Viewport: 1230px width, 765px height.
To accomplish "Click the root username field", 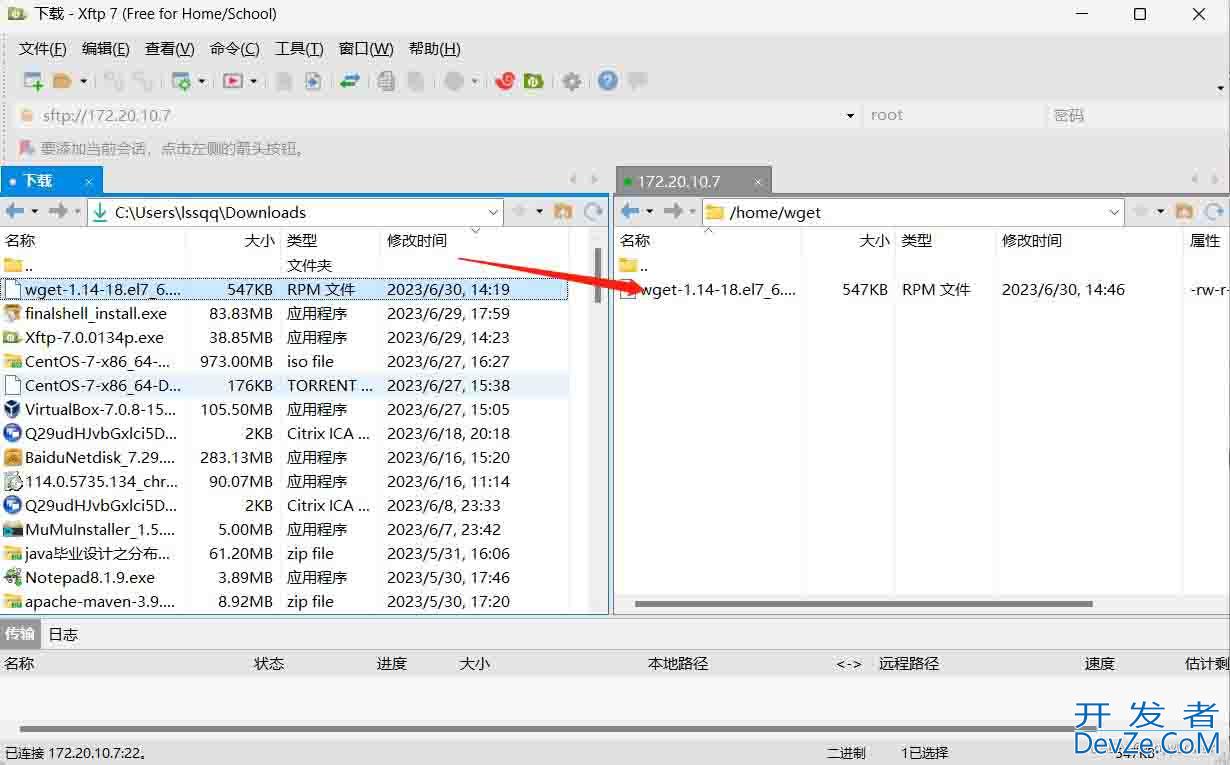I will [952, 115].
